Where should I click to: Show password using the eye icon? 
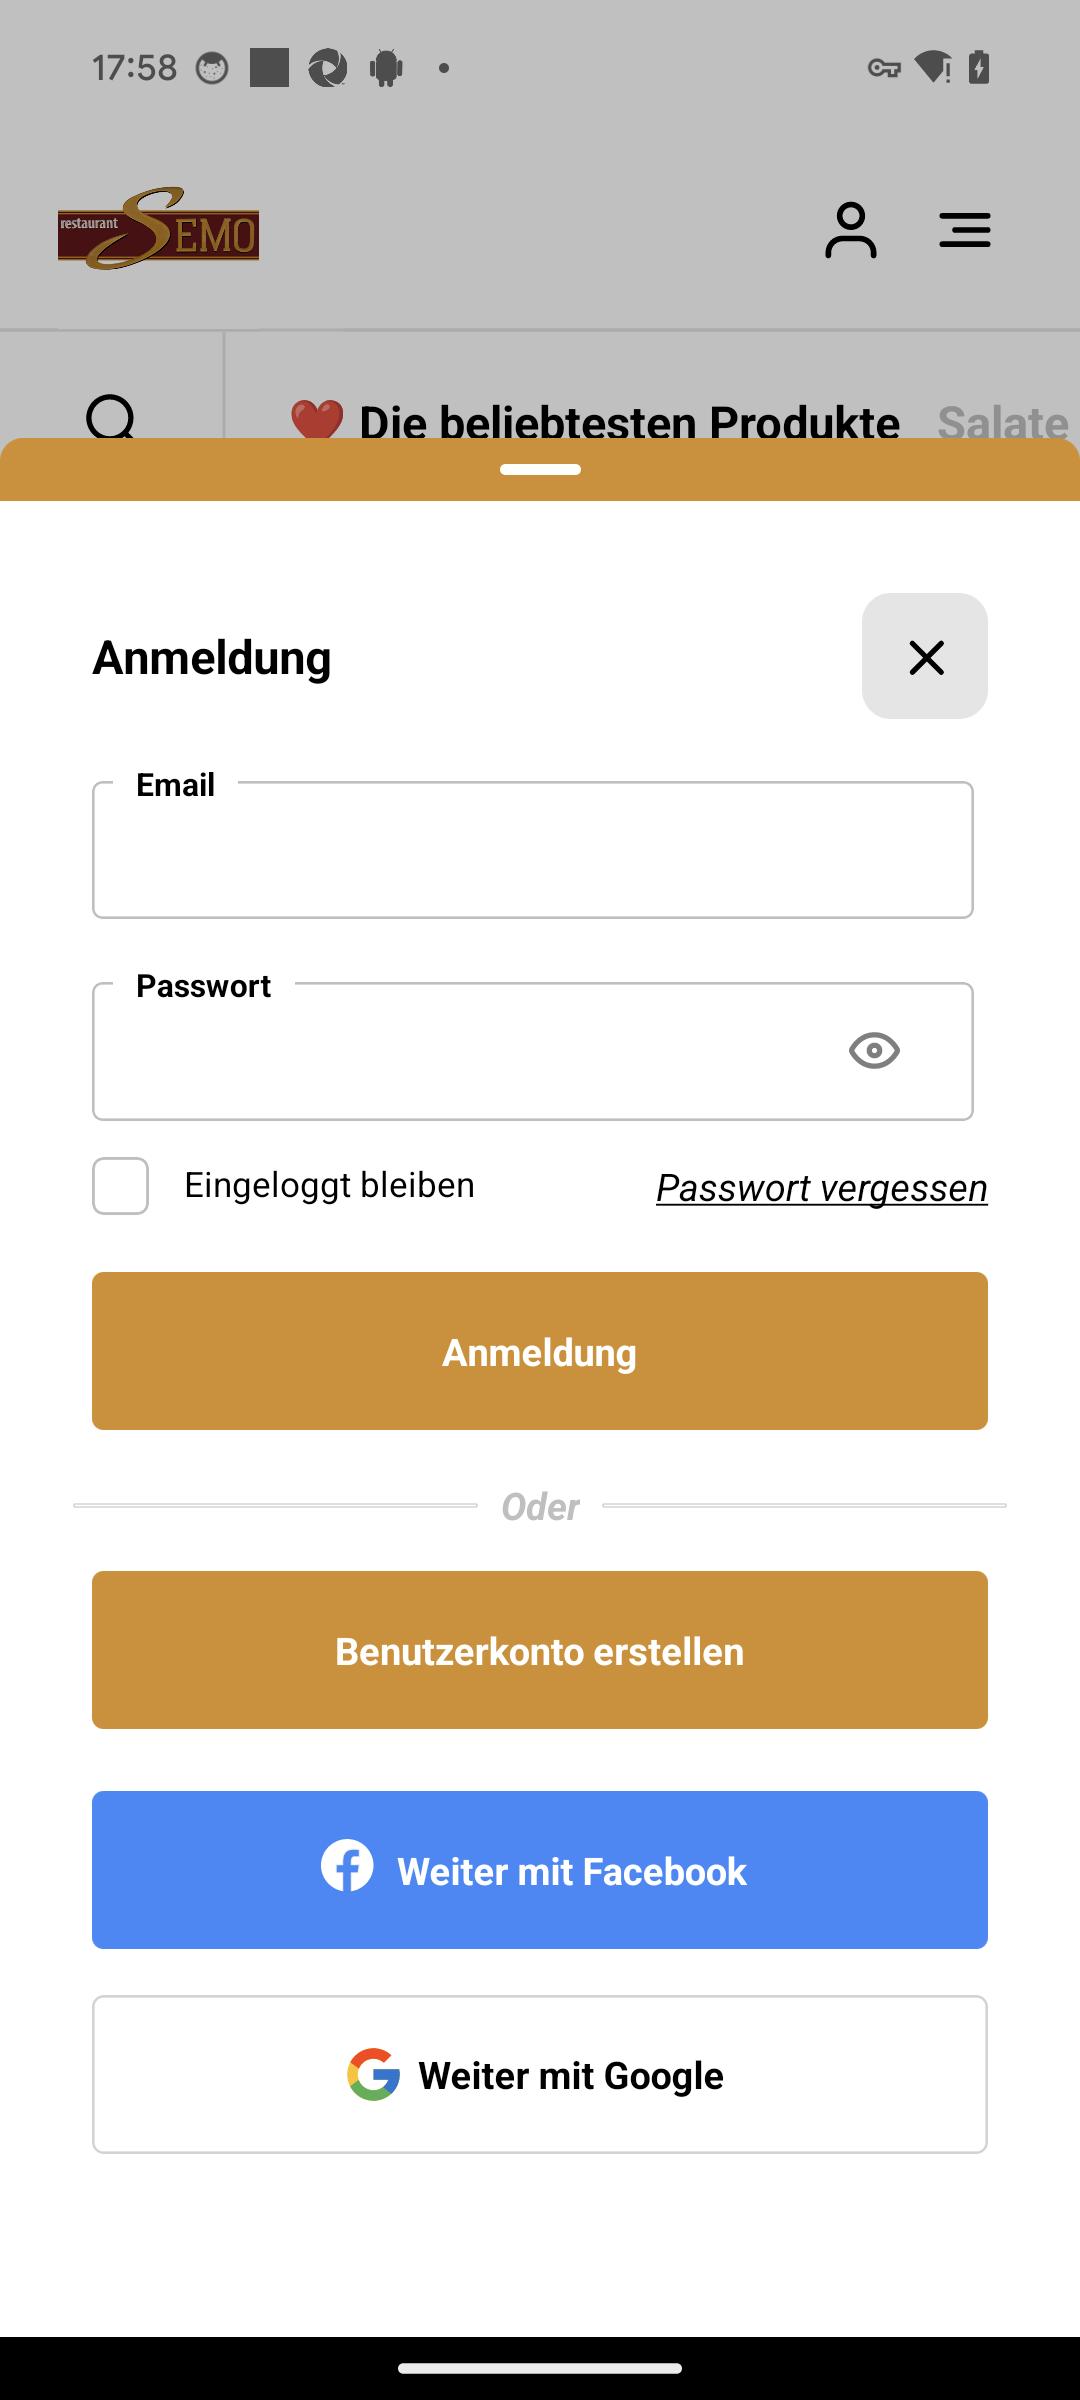pyautogui.click(x=874, y=1050)
